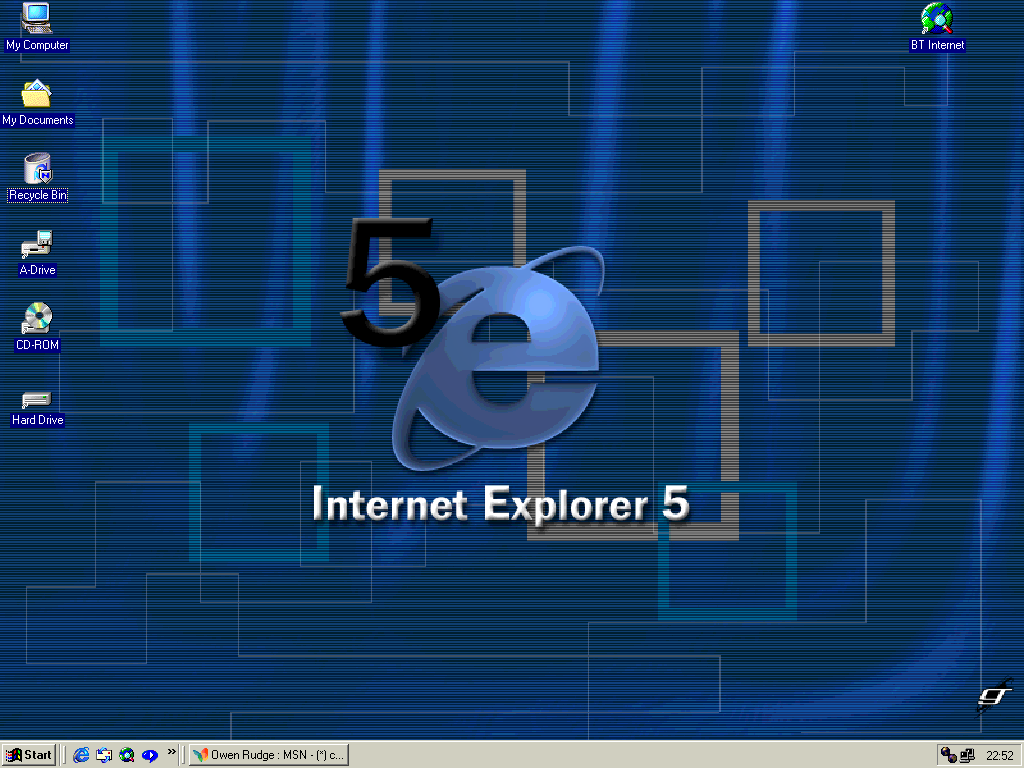Viewport: 1024px width, 768px height.
Task: Switch to the Owen Rudge MSN taskbar window
Action: point(268,755)
